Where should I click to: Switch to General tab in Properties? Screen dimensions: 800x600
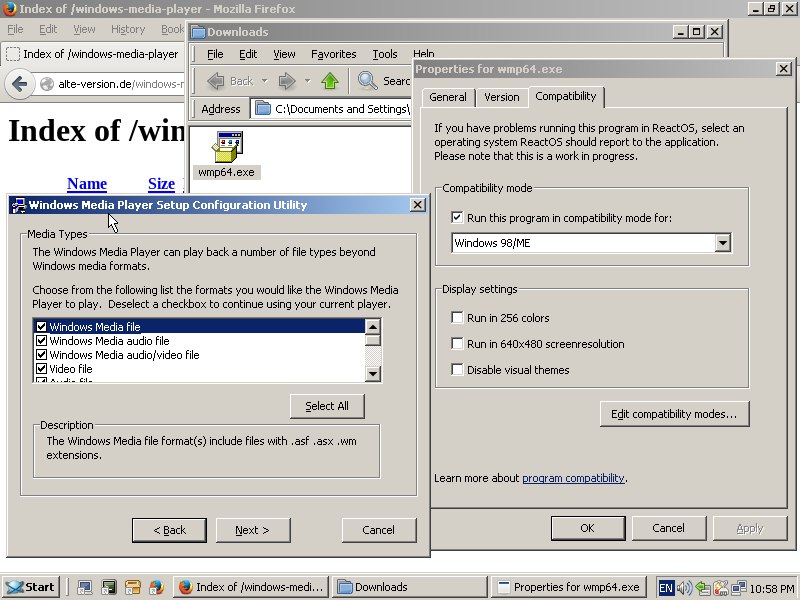click(448, 97)
